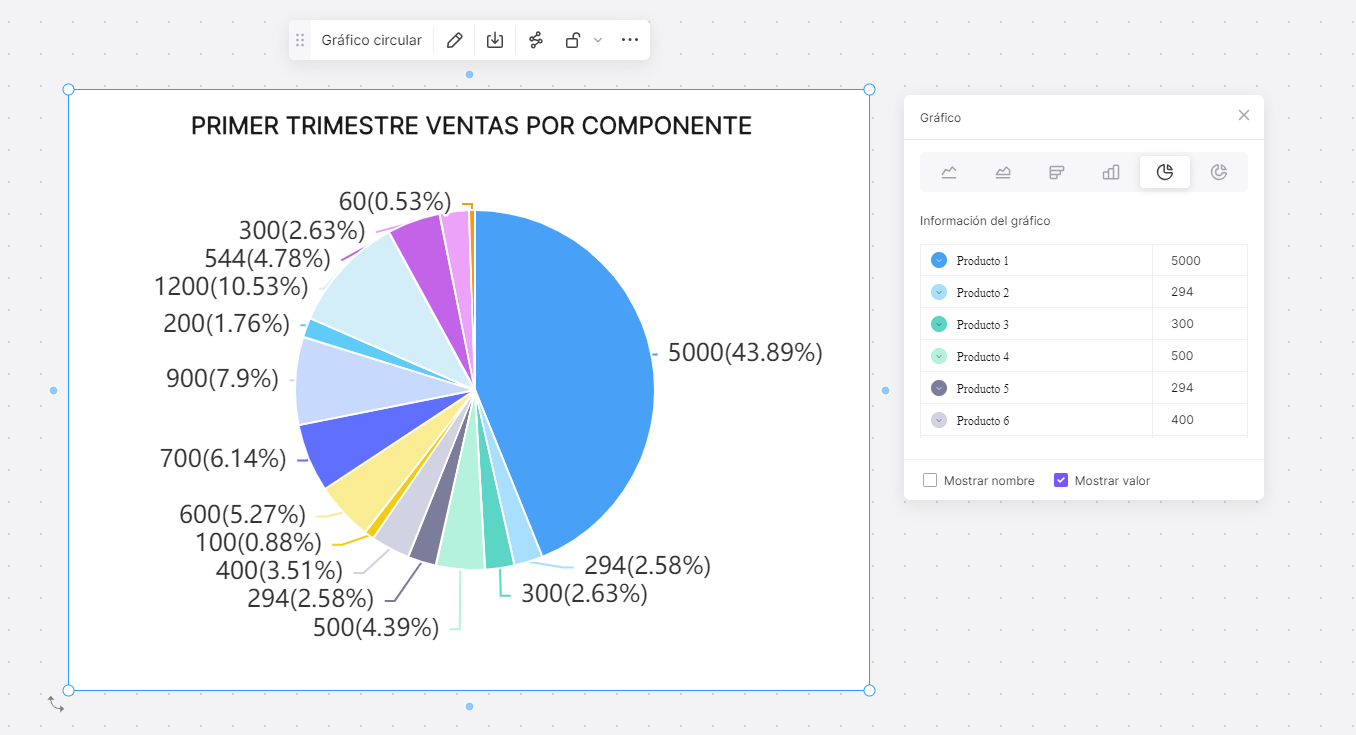
Task: Click the 60(0.53%) pie label
Action: coord(395,201)
